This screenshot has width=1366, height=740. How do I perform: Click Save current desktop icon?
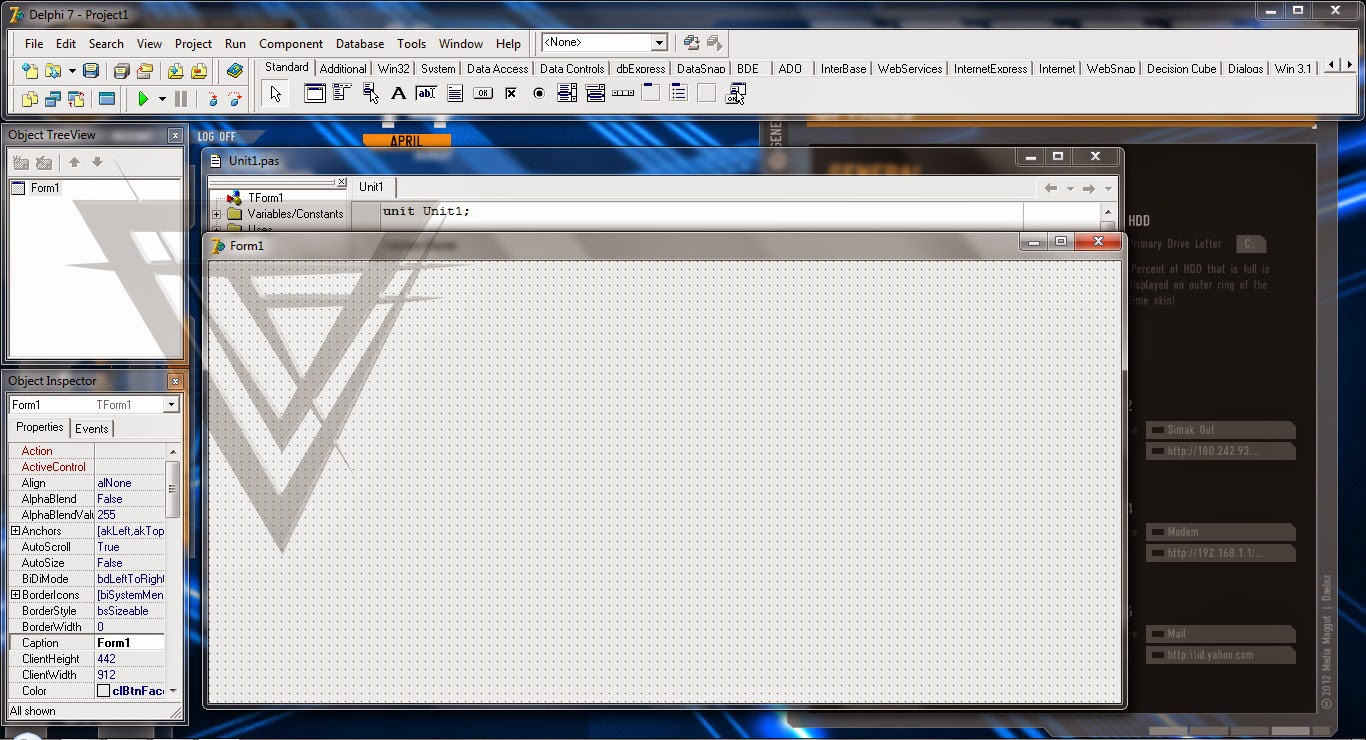pyautogui.click(x=691, y=43)
